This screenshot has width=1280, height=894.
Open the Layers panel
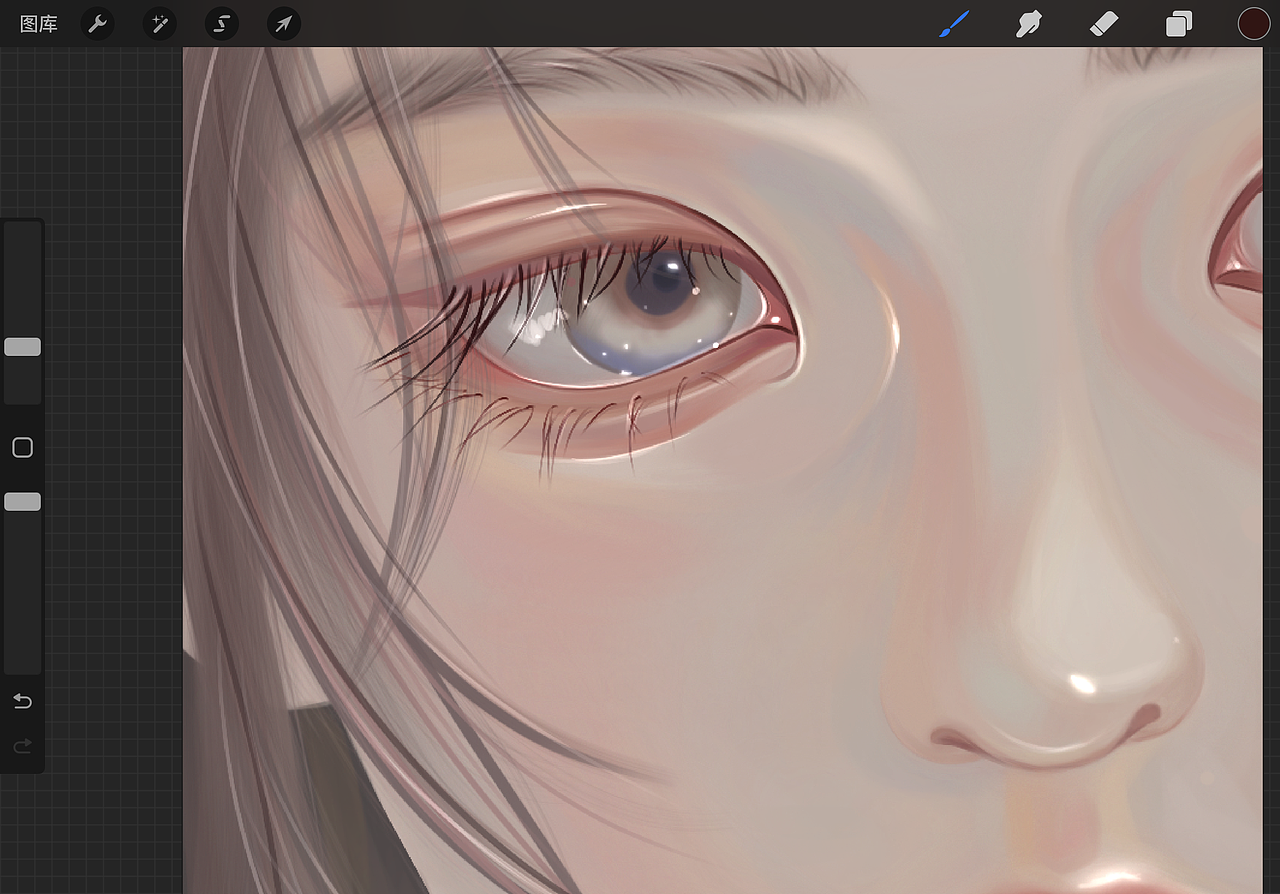tap(1179, 23)
